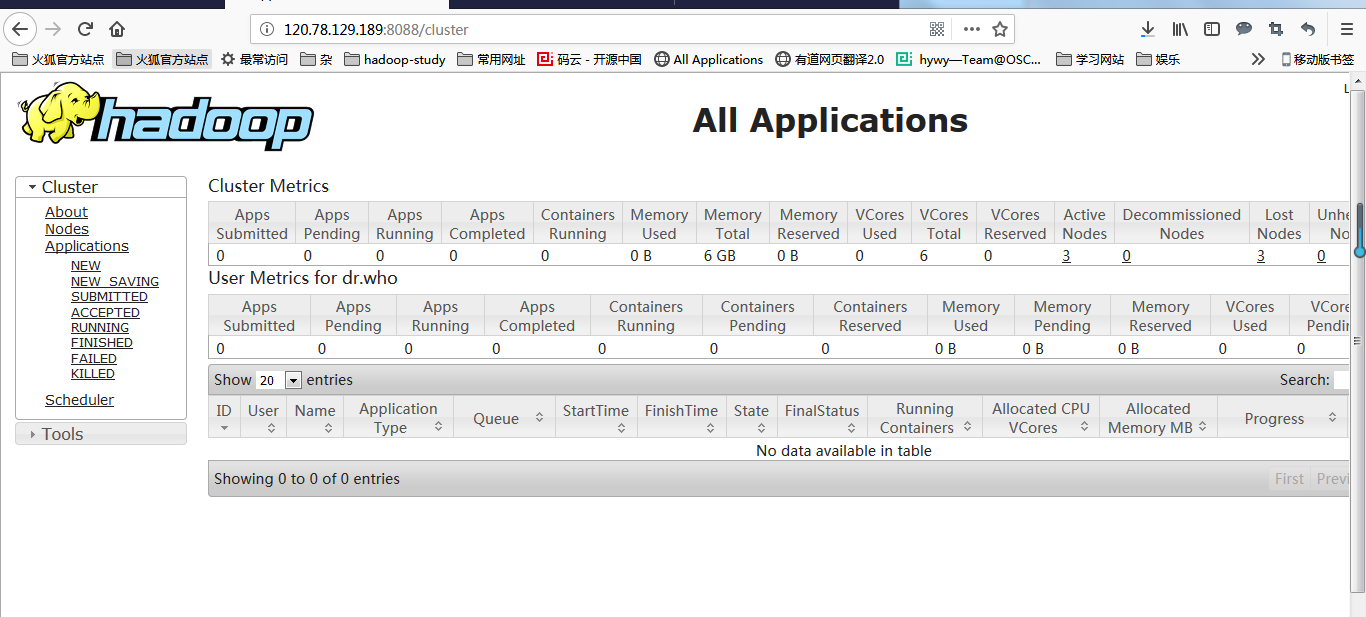Open the Library icon in the toolbar

coord(1180,29)
